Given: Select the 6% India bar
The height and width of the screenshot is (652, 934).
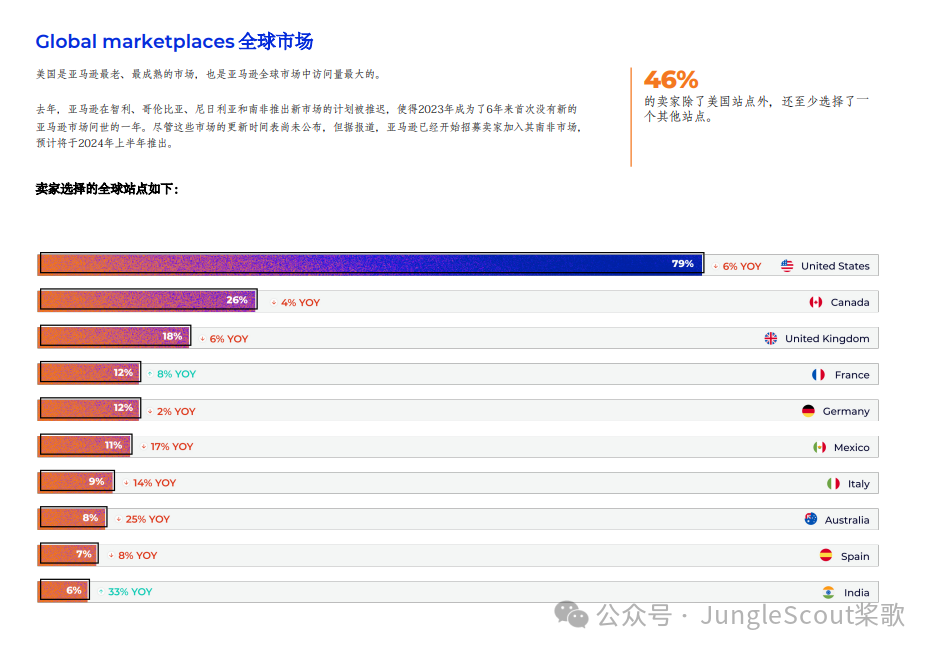Looking at the screenshot, I should coord(64,591).
